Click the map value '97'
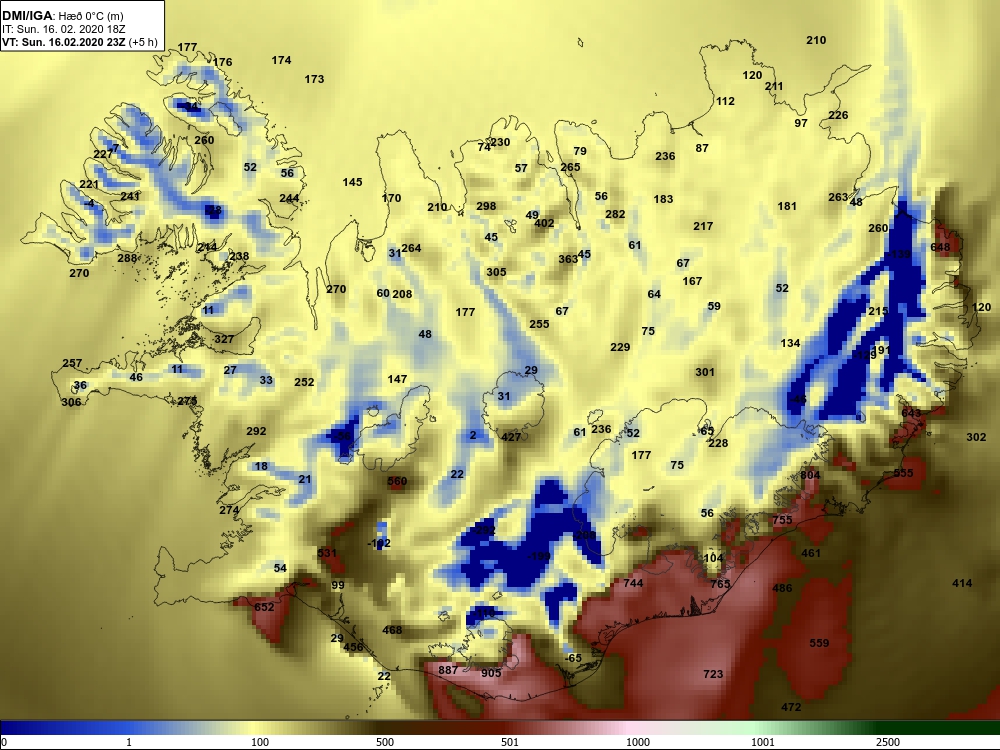This screenshot has width=1000, height=750. [801, 124]
